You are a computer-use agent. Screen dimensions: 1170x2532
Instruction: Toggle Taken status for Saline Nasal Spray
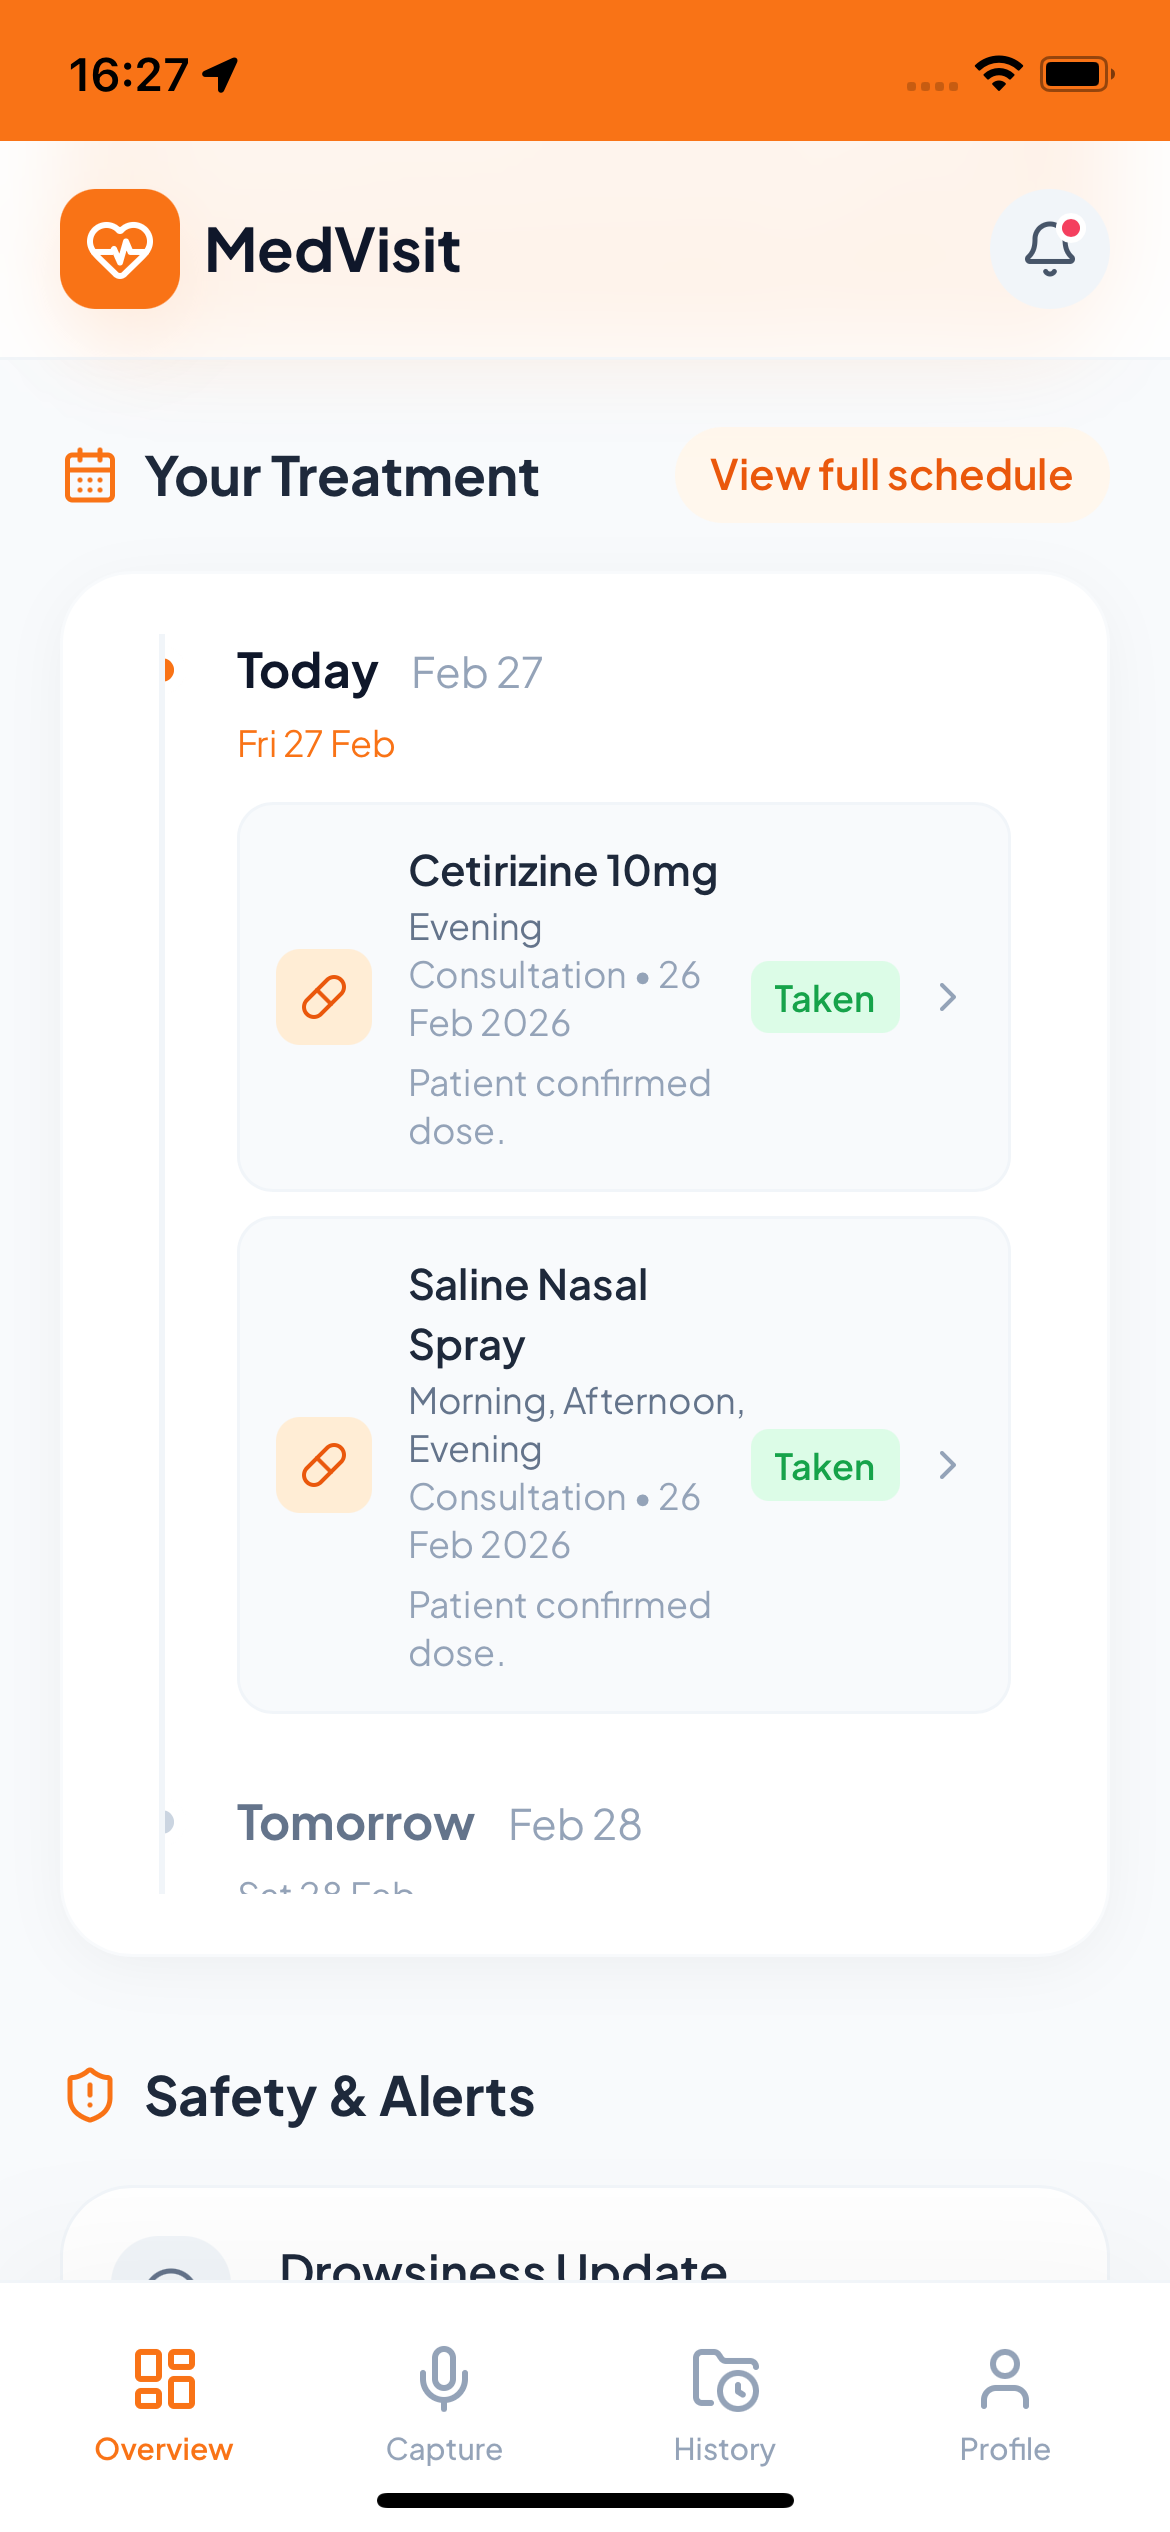(x=825, y=1466)
